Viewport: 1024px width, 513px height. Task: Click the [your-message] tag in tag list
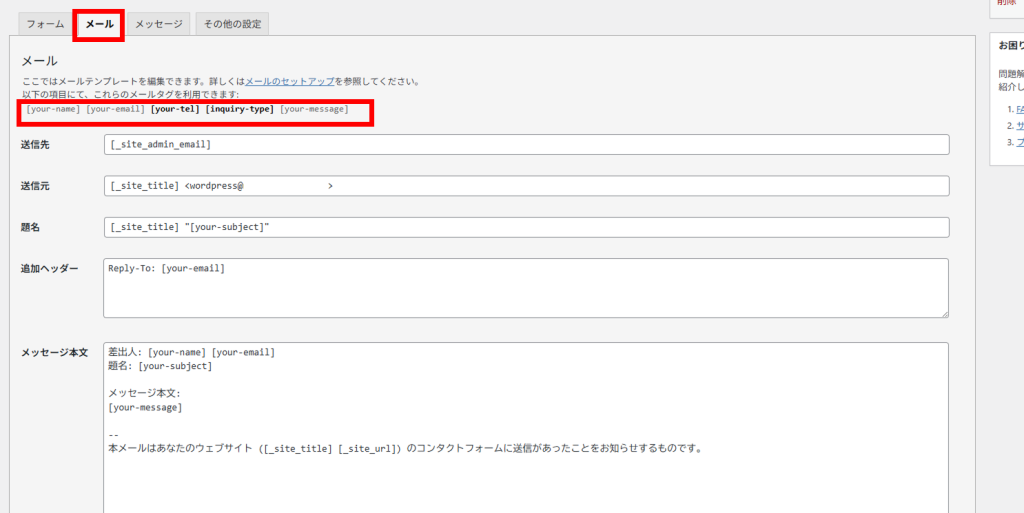[314, 108]
